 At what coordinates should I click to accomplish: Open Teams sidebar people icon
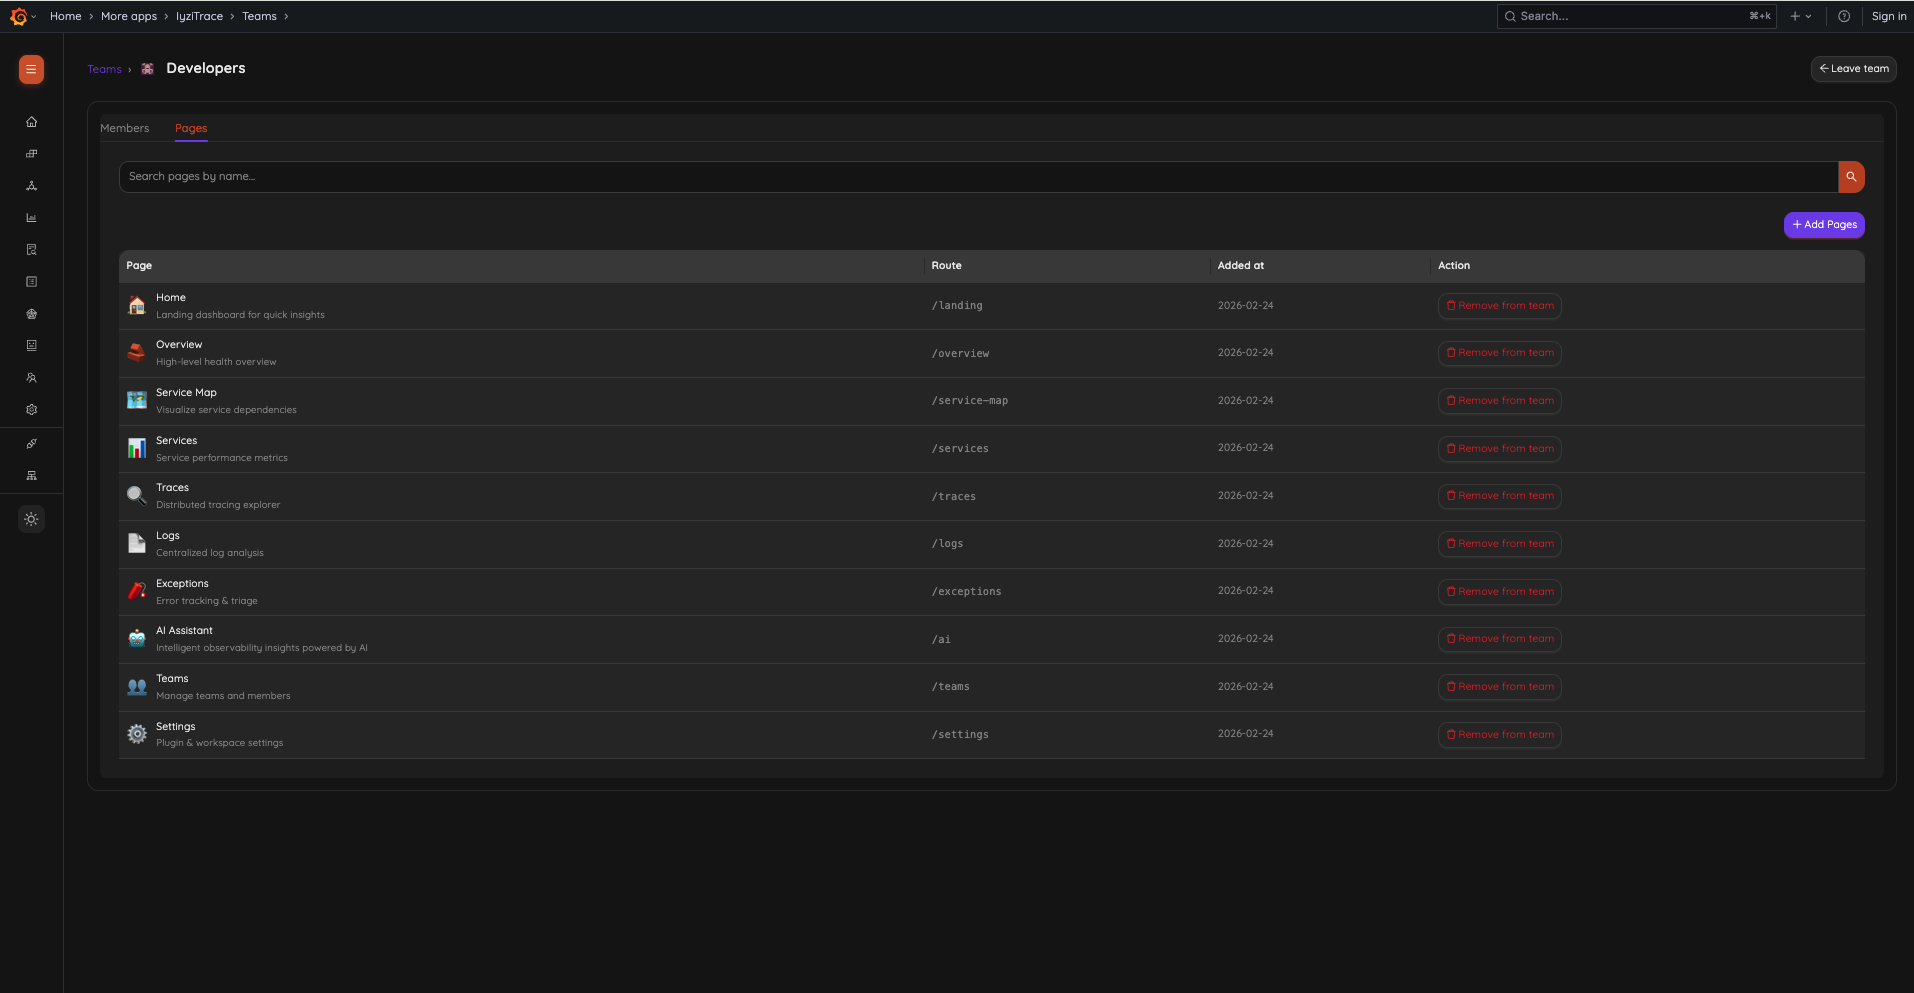click(31, 378)
